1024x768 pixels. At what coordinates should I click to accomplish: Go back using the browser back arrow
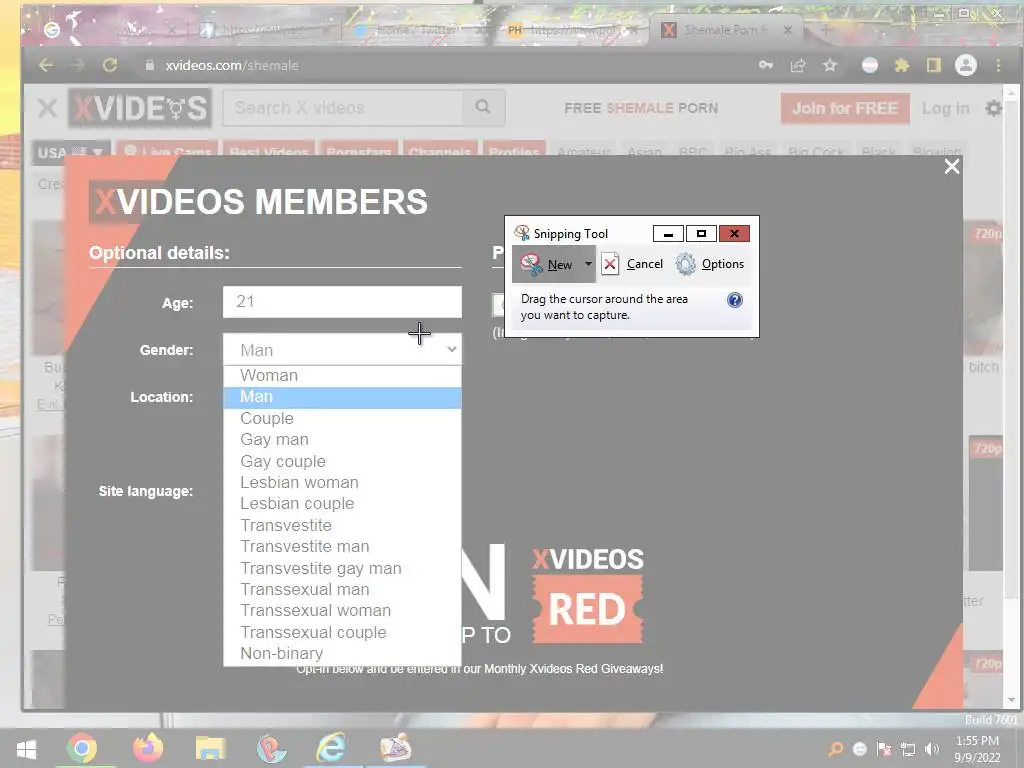(x=46, y=65)
